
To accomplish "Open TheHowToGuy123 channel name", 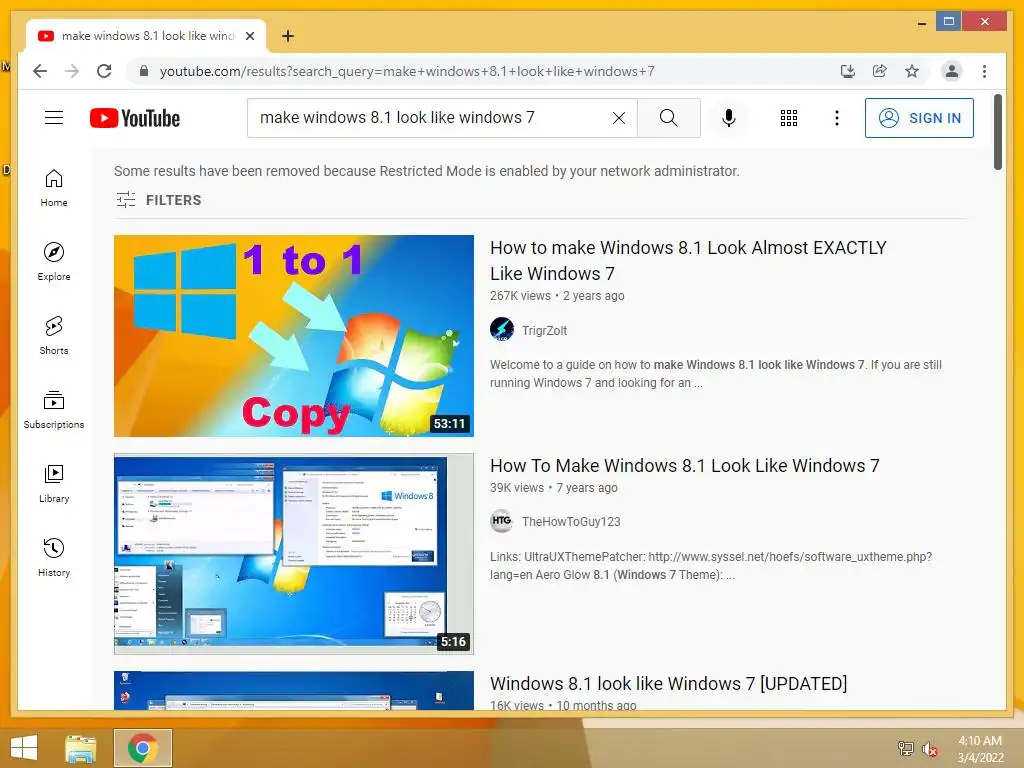I will pos(571,522).
